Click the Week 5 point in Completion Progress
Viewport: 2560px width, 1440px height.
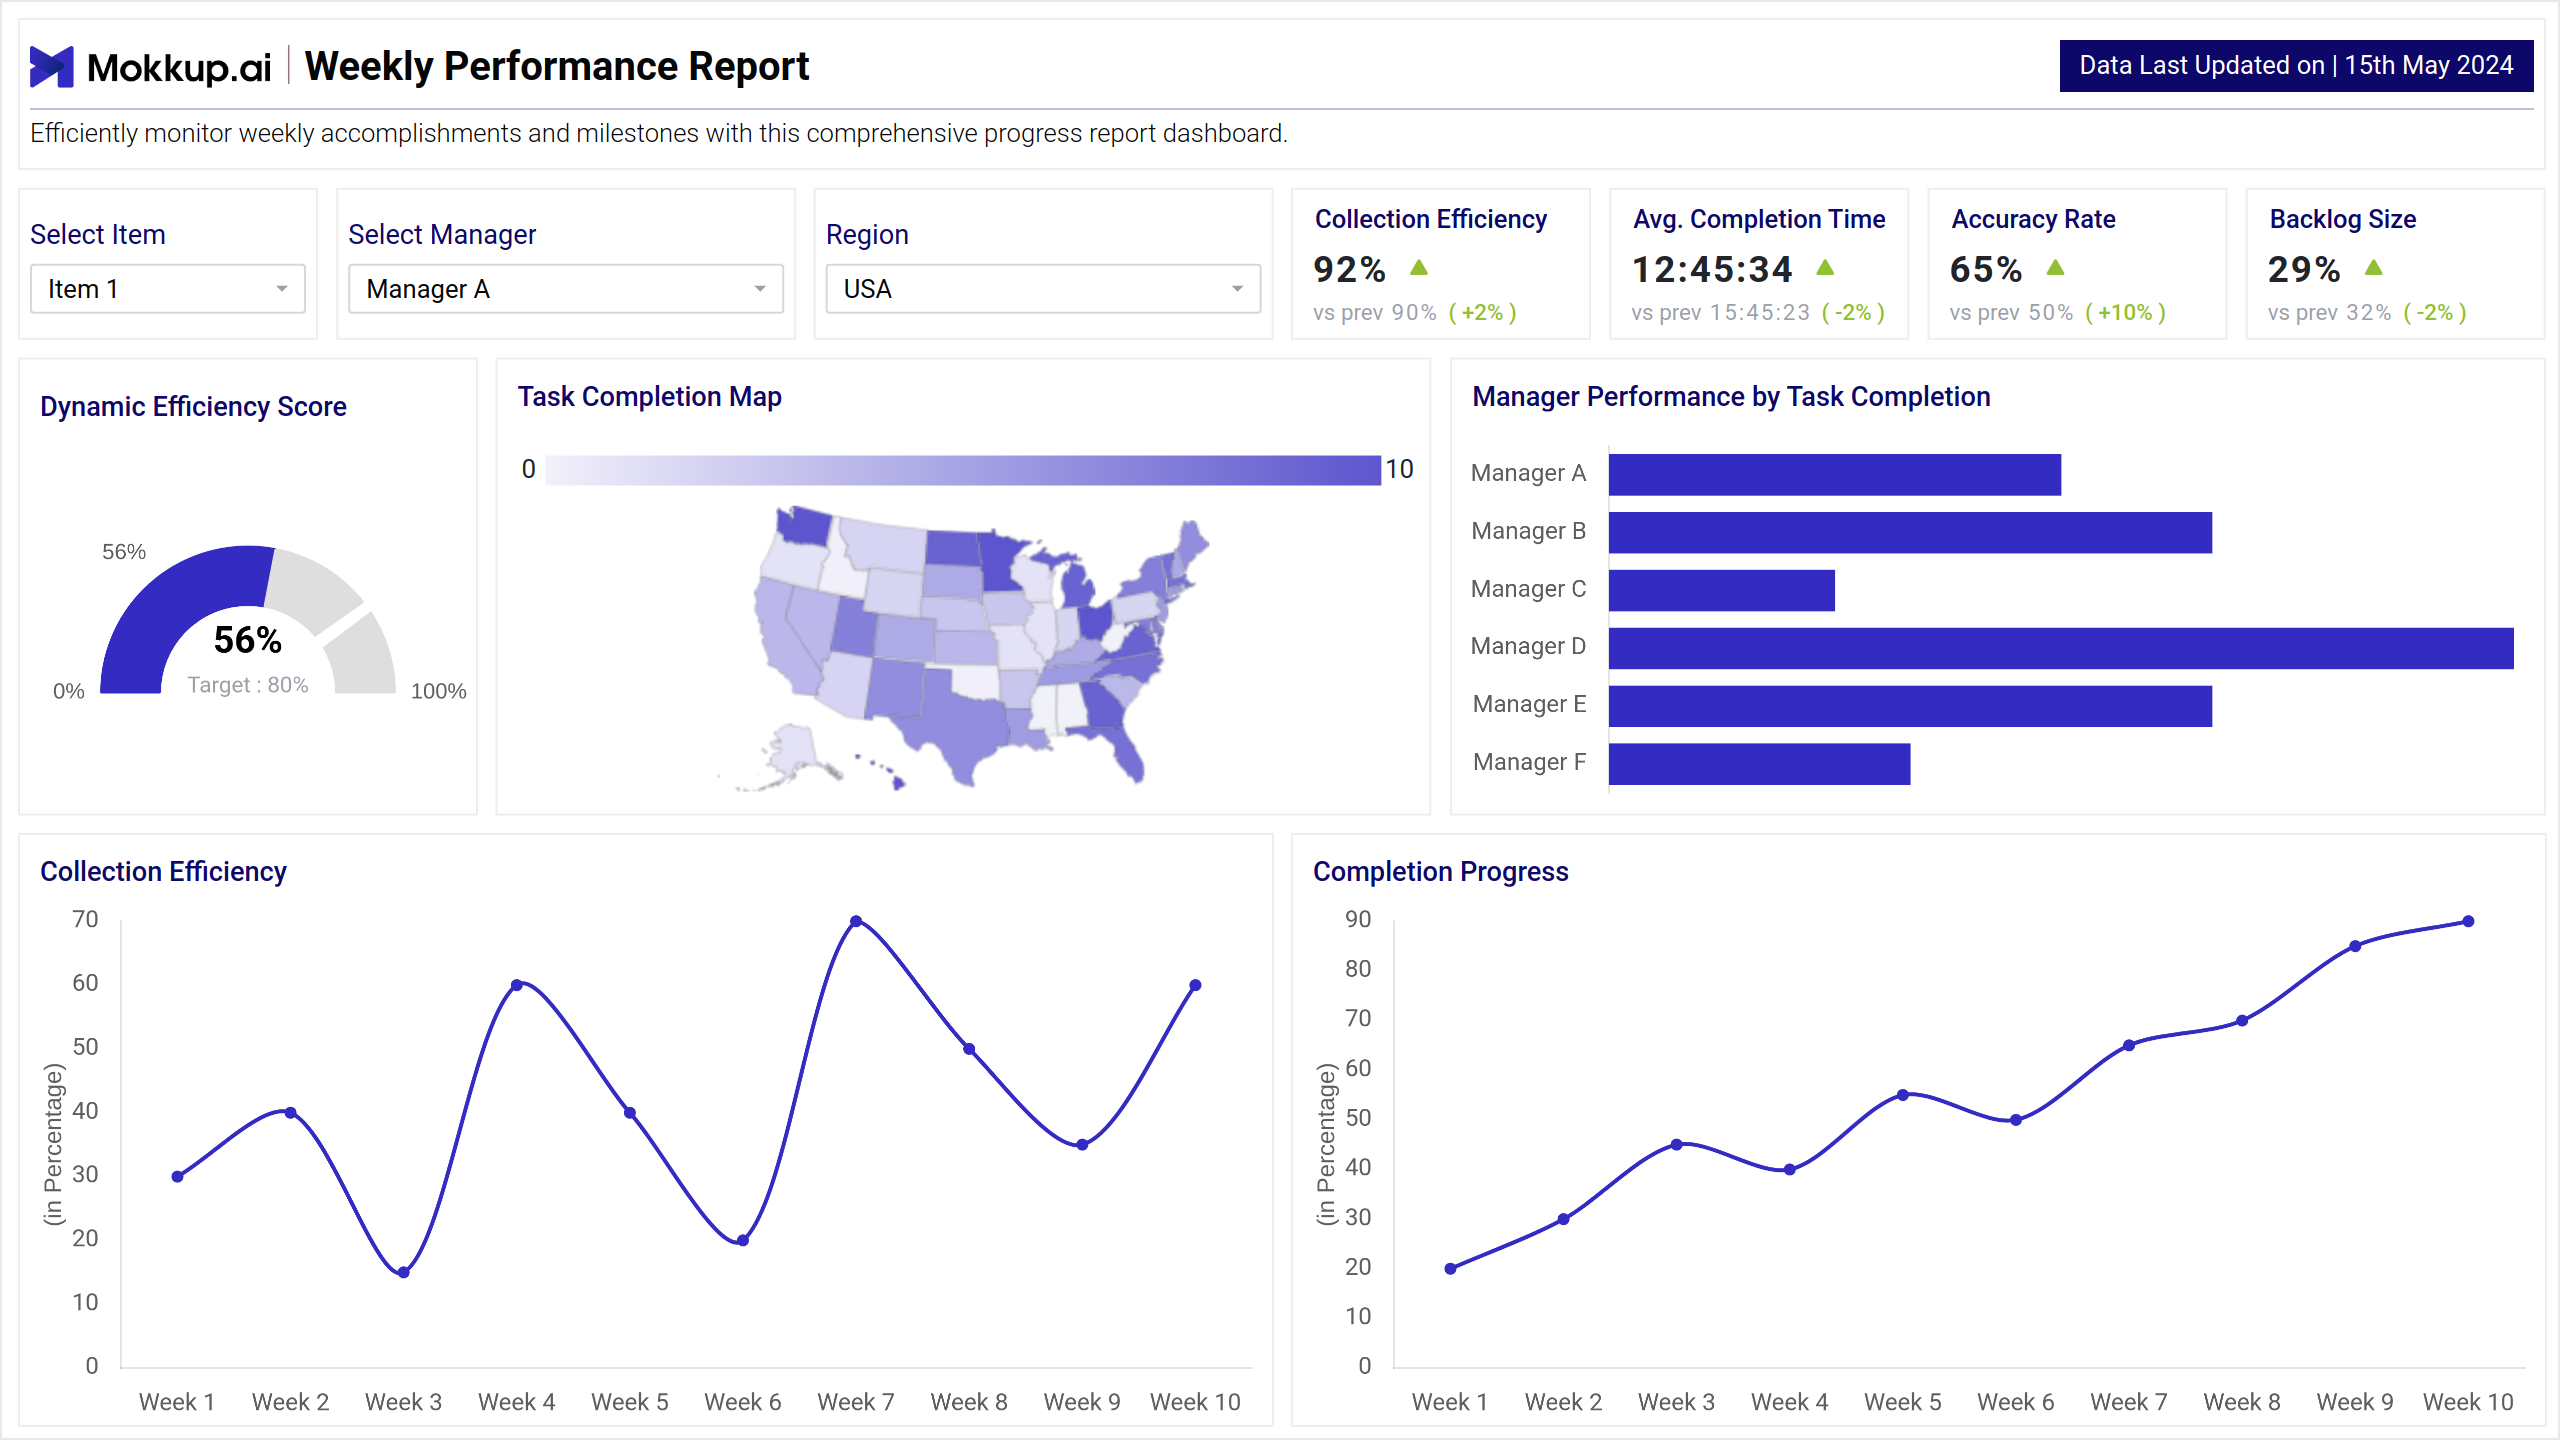(x=1903, y=1095)
